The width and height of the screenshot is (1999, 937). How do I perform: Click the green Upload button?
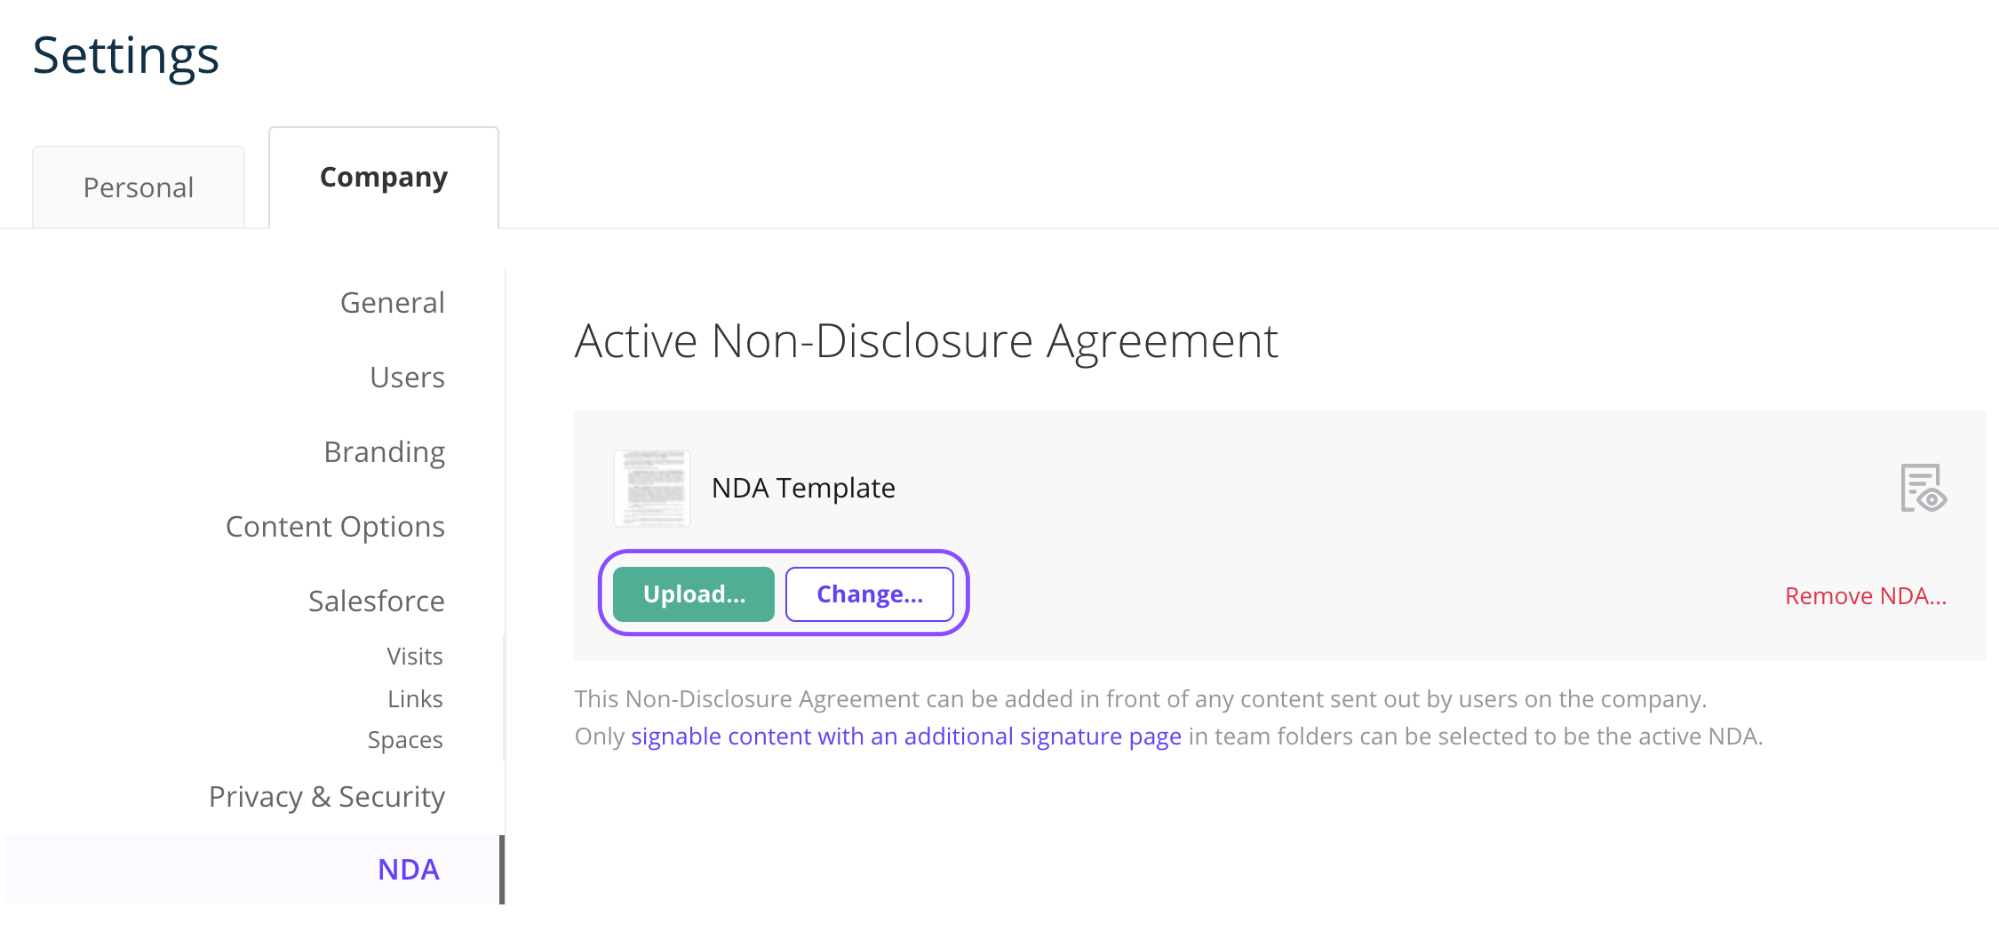[694, 594]
